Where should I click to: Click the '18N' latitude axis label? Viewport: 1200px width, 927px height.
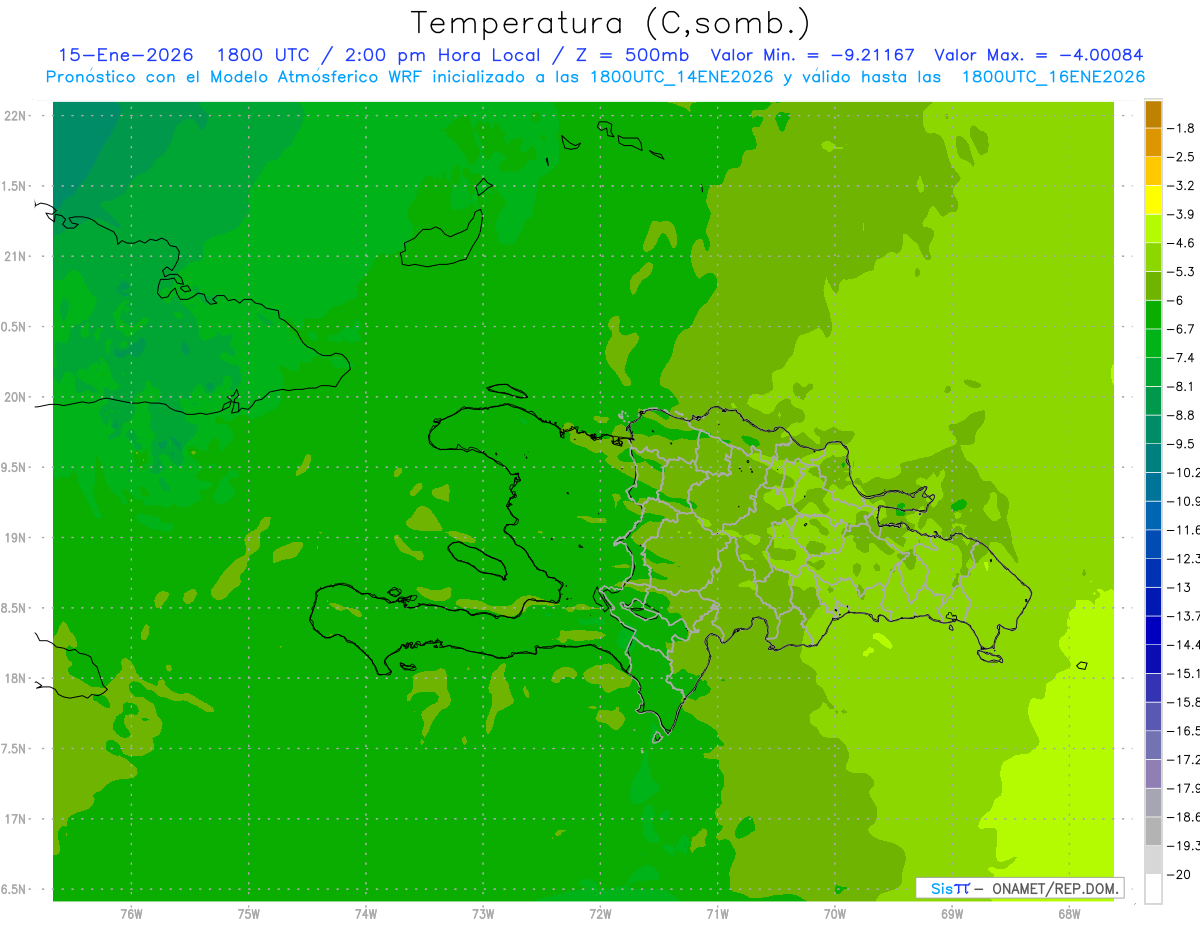point(15,678)
